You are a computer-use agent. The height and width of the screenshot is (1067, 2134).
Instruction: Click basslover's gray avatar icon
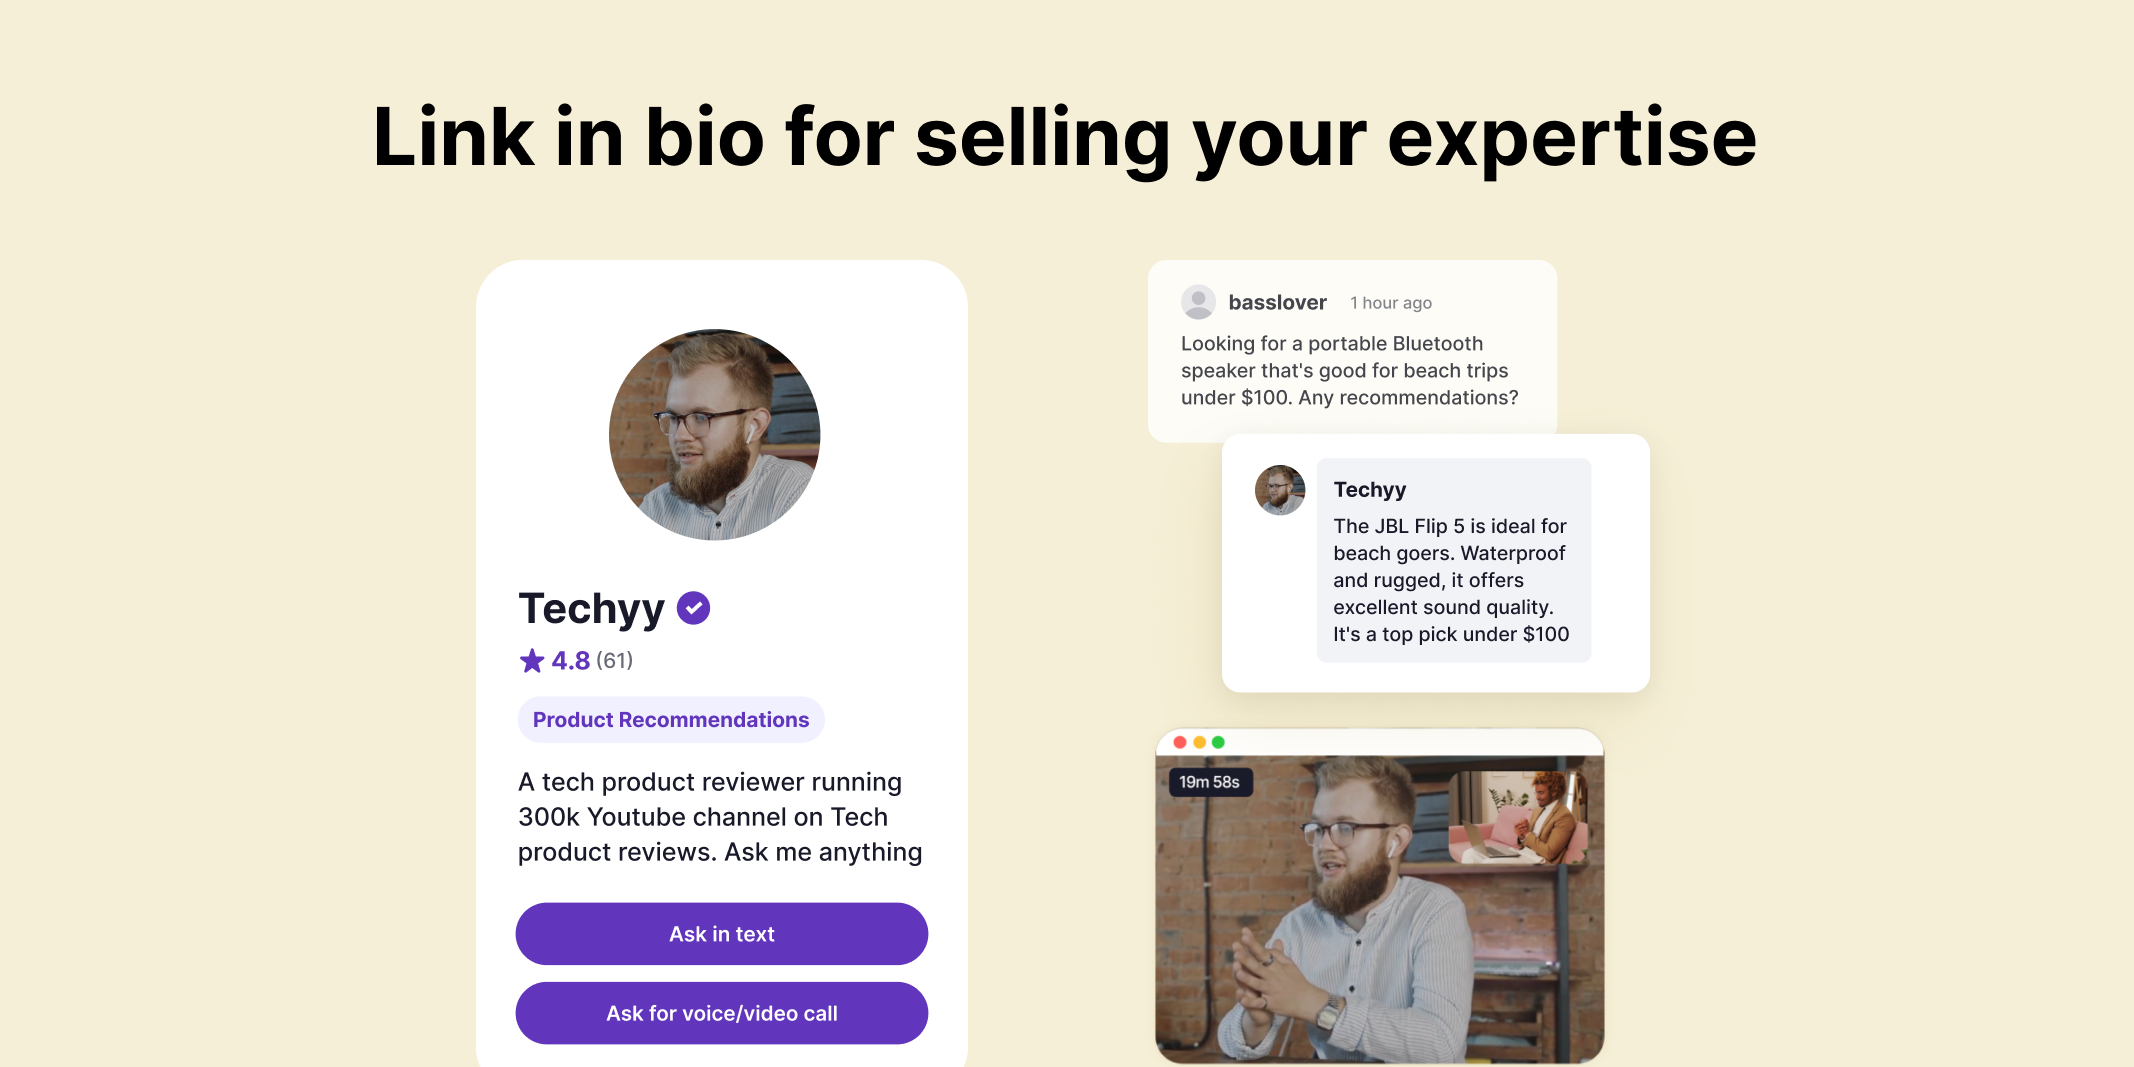1198,302
